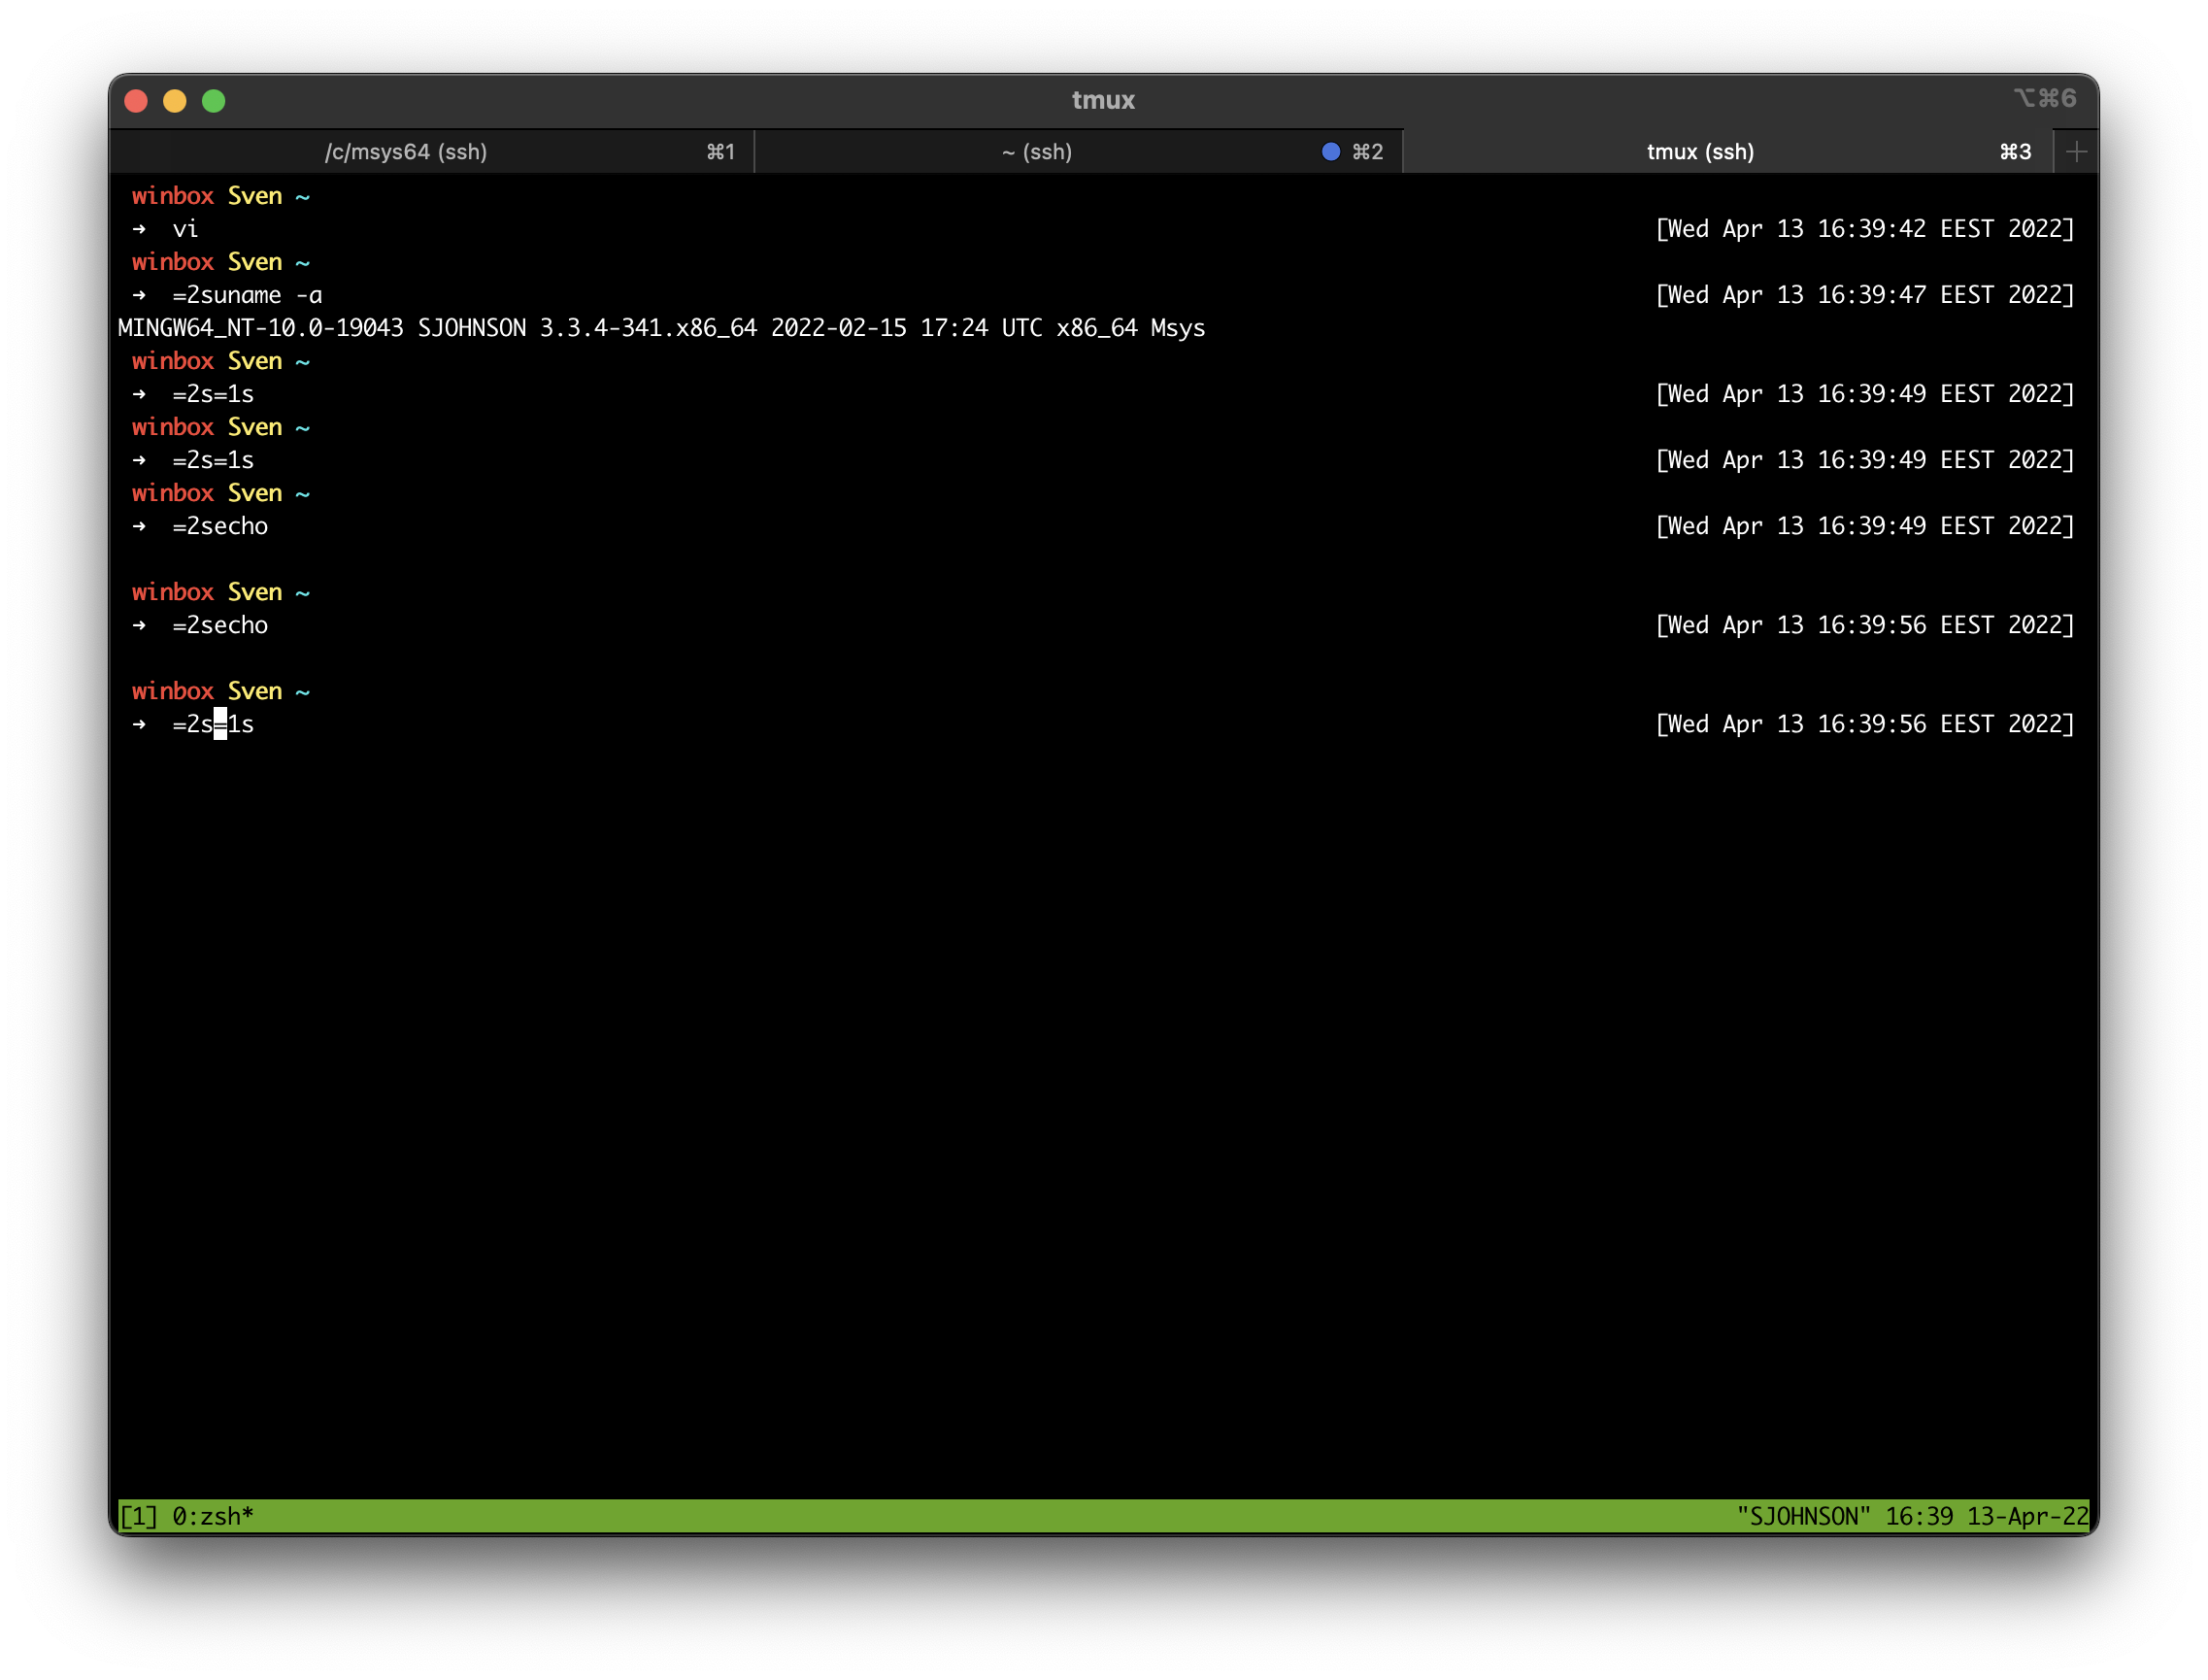
Task: Click "SJOHNSON" 16:39 13-Apr-22 status text
Action: [1912, 1517]
